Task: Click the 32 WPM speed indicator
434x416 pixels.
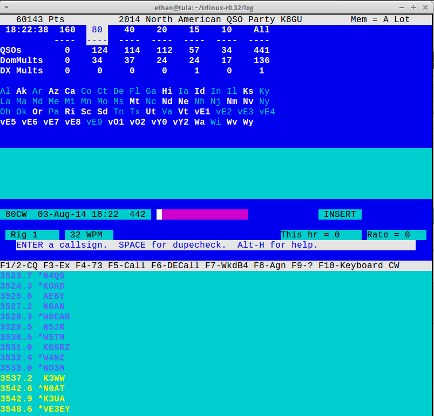Action: click(89, 235)
